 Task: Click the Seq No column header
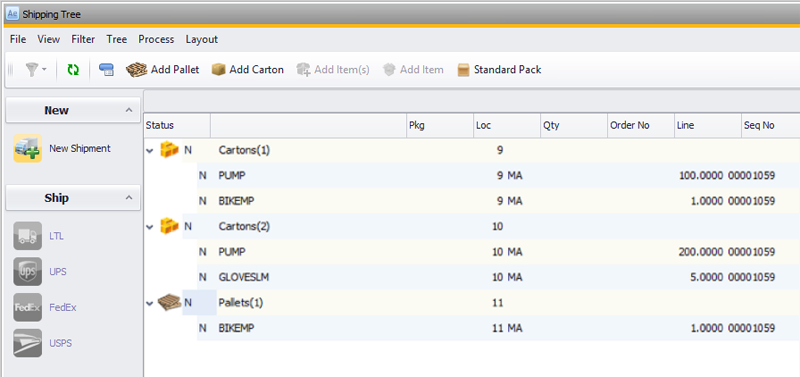coord(770,125)
